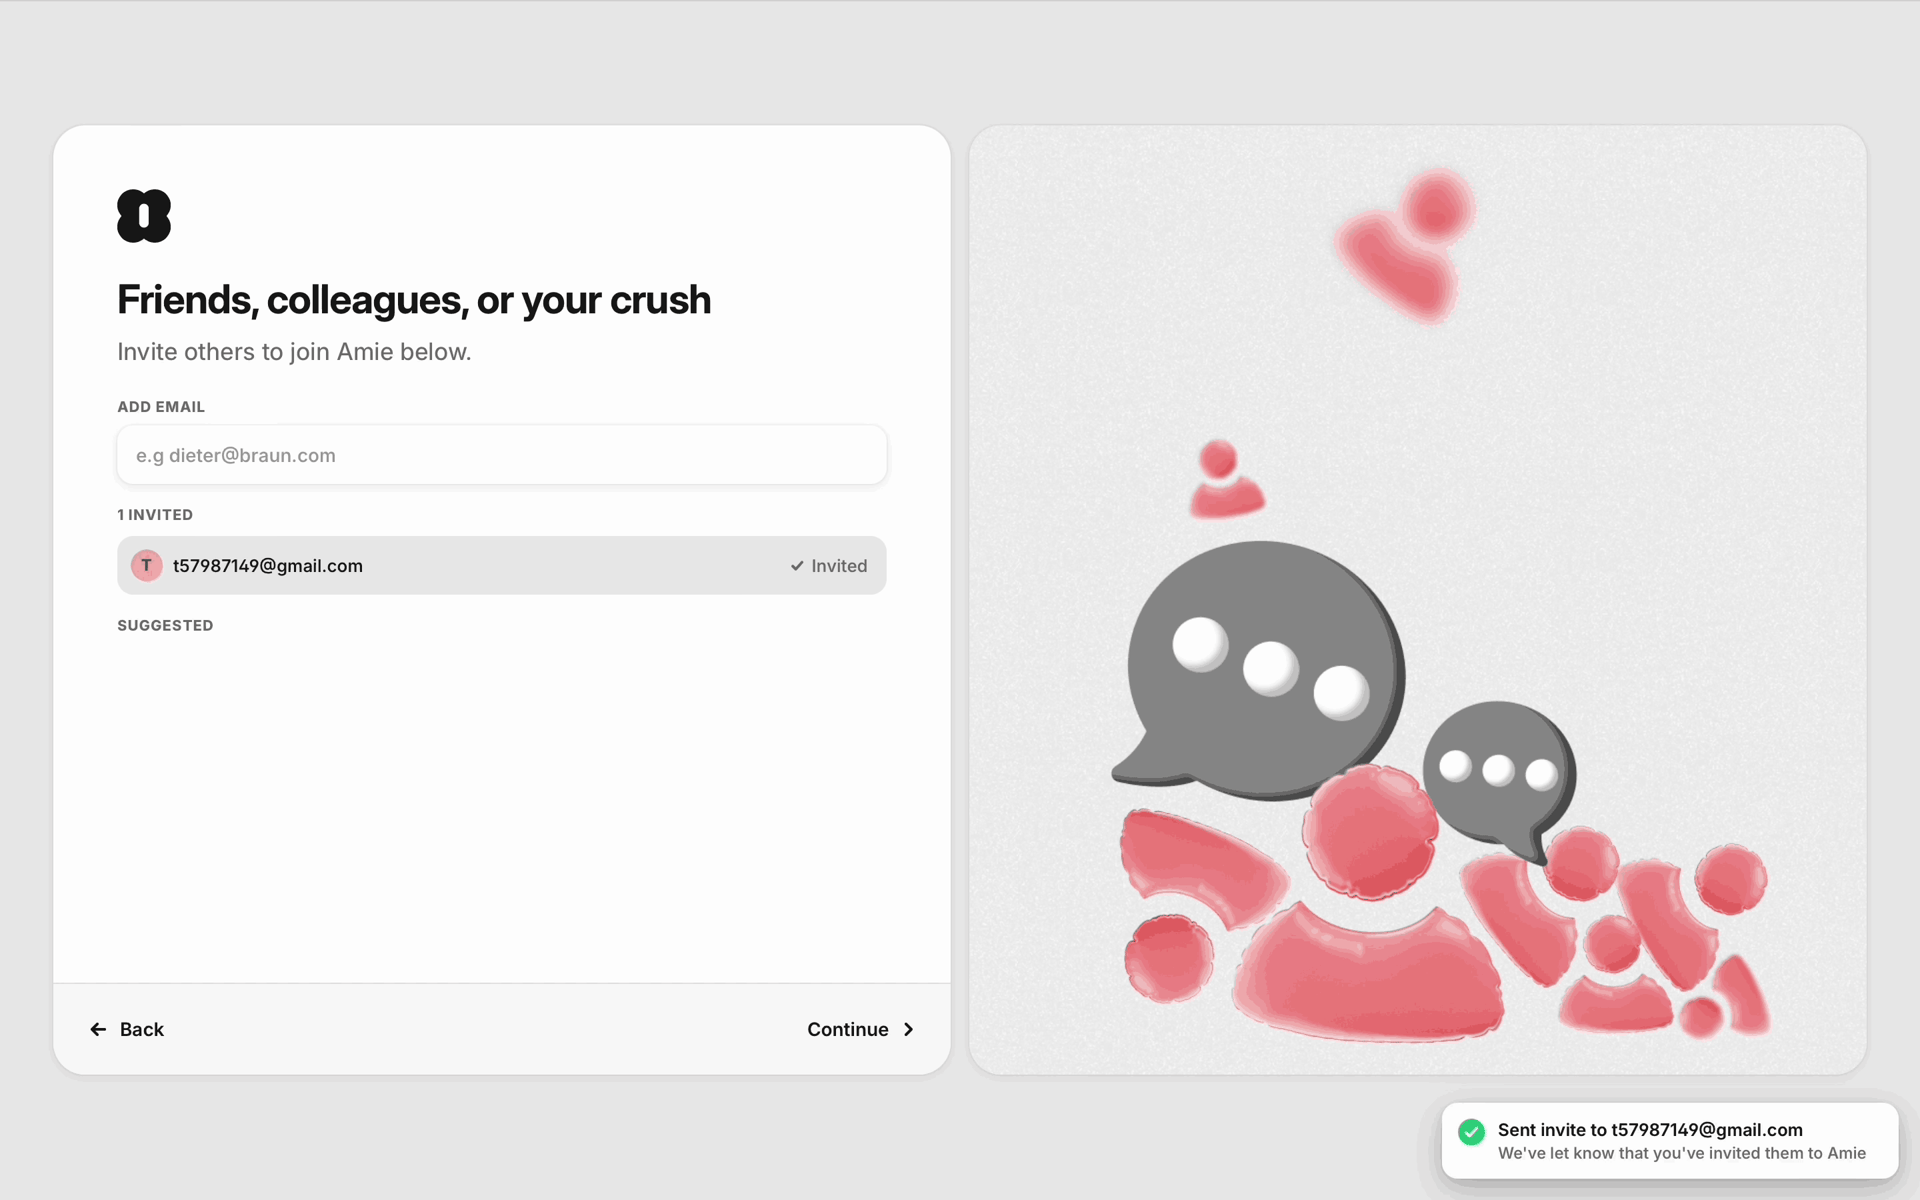Click the Invited checkmark status
The height and width of the screenshot is (1200, 1920).
[829, 566]
